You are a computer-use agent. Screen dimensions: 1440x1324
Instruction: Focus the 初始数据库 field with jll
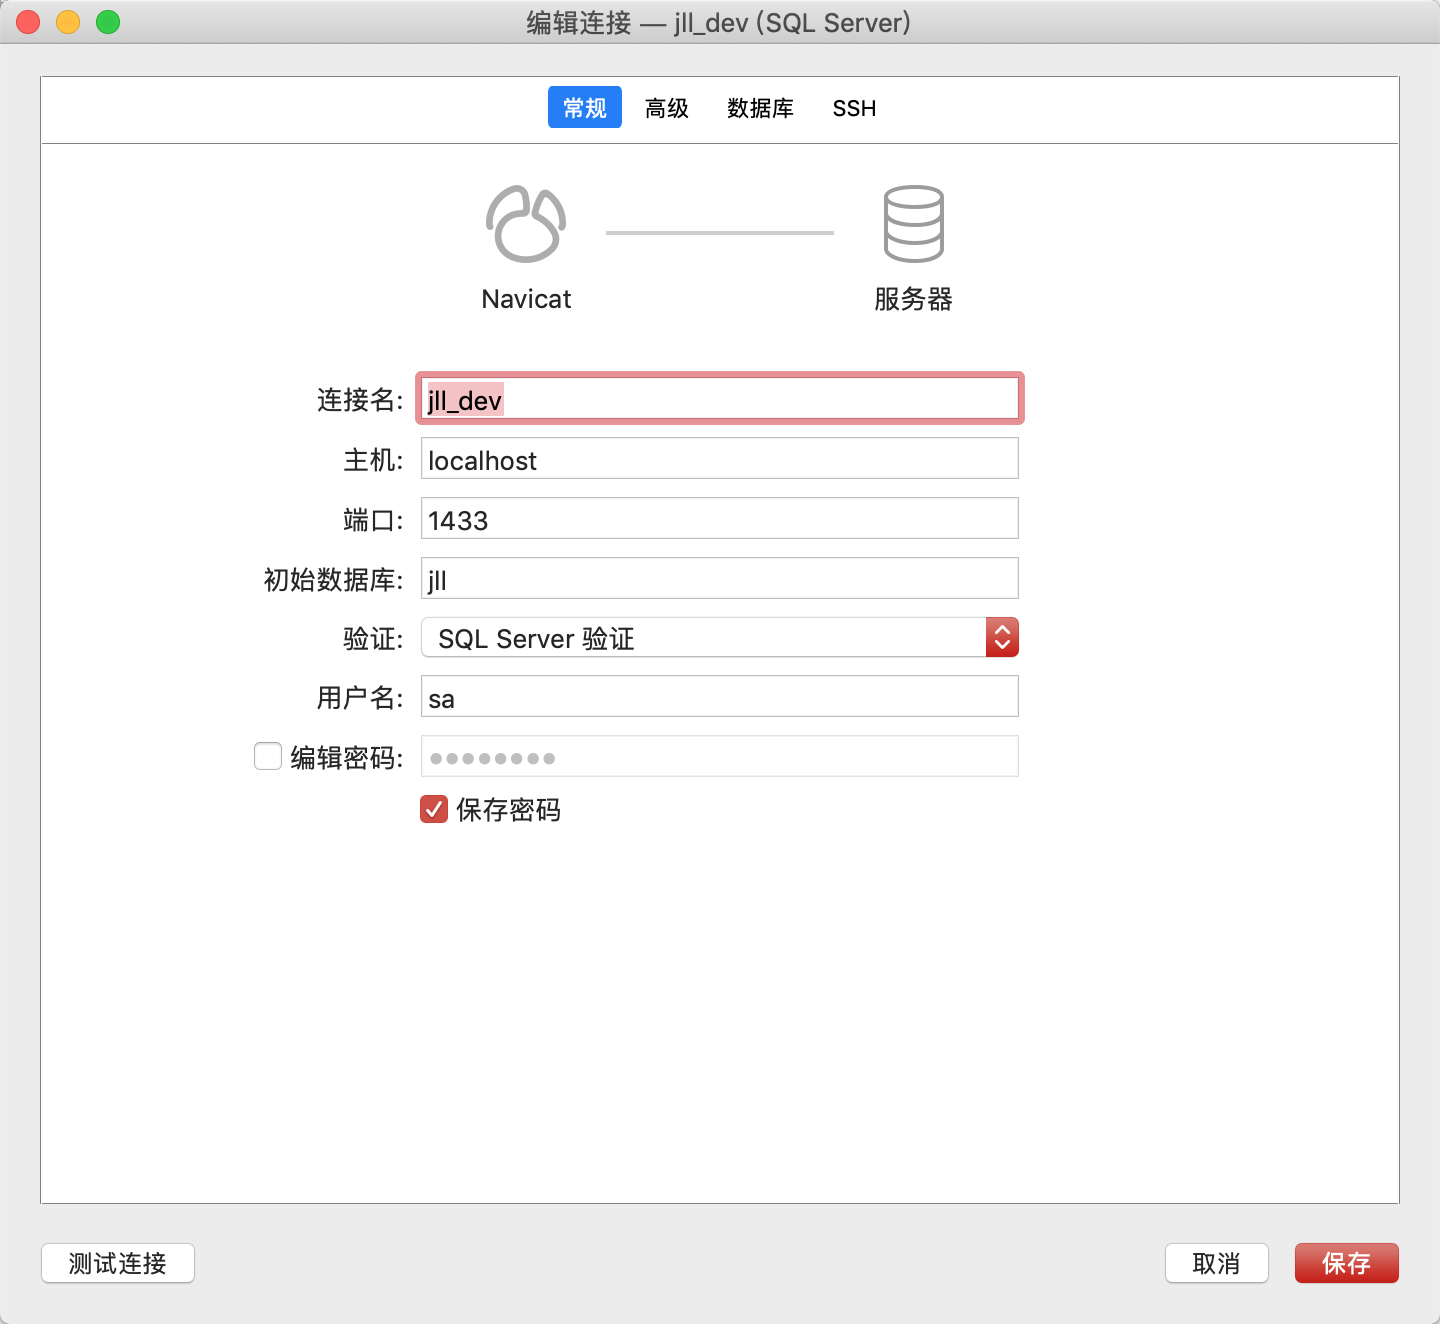click(720, 579)
